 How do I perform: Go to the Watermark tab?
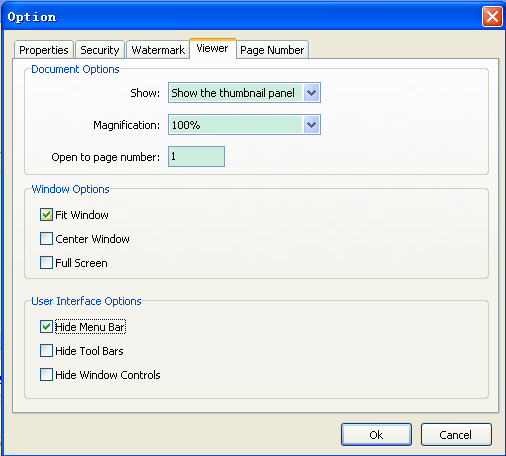pos(158,50)
